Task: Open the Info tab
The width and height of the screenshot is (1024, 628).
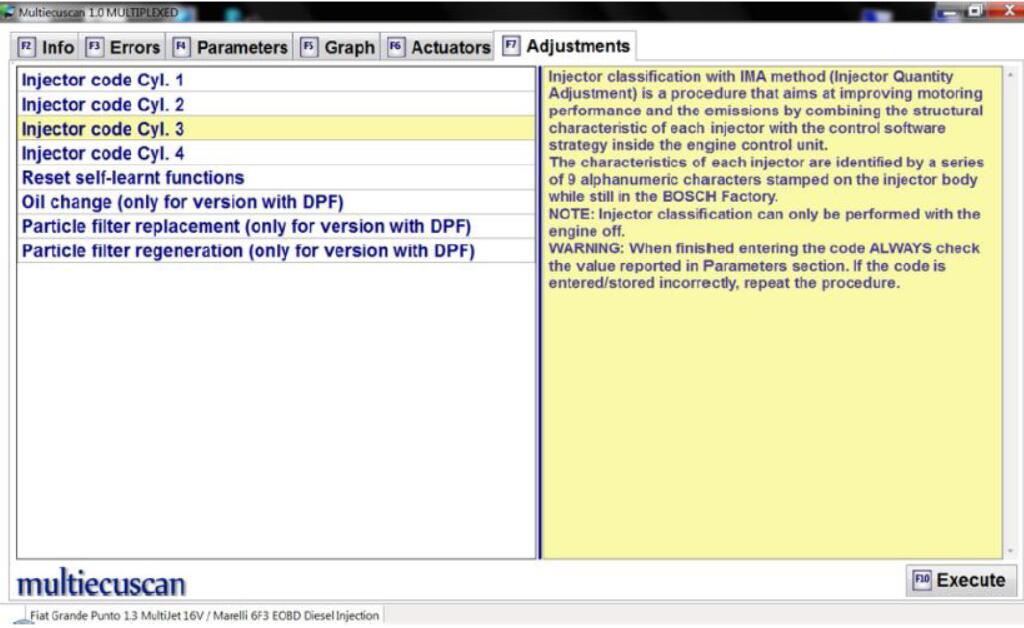Action: click(46, 47)
